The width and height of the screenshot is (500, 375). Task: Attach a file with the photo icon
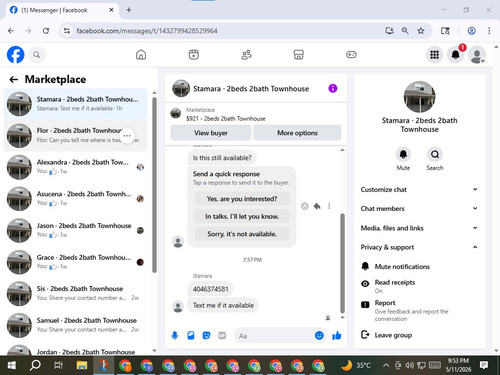191,335
